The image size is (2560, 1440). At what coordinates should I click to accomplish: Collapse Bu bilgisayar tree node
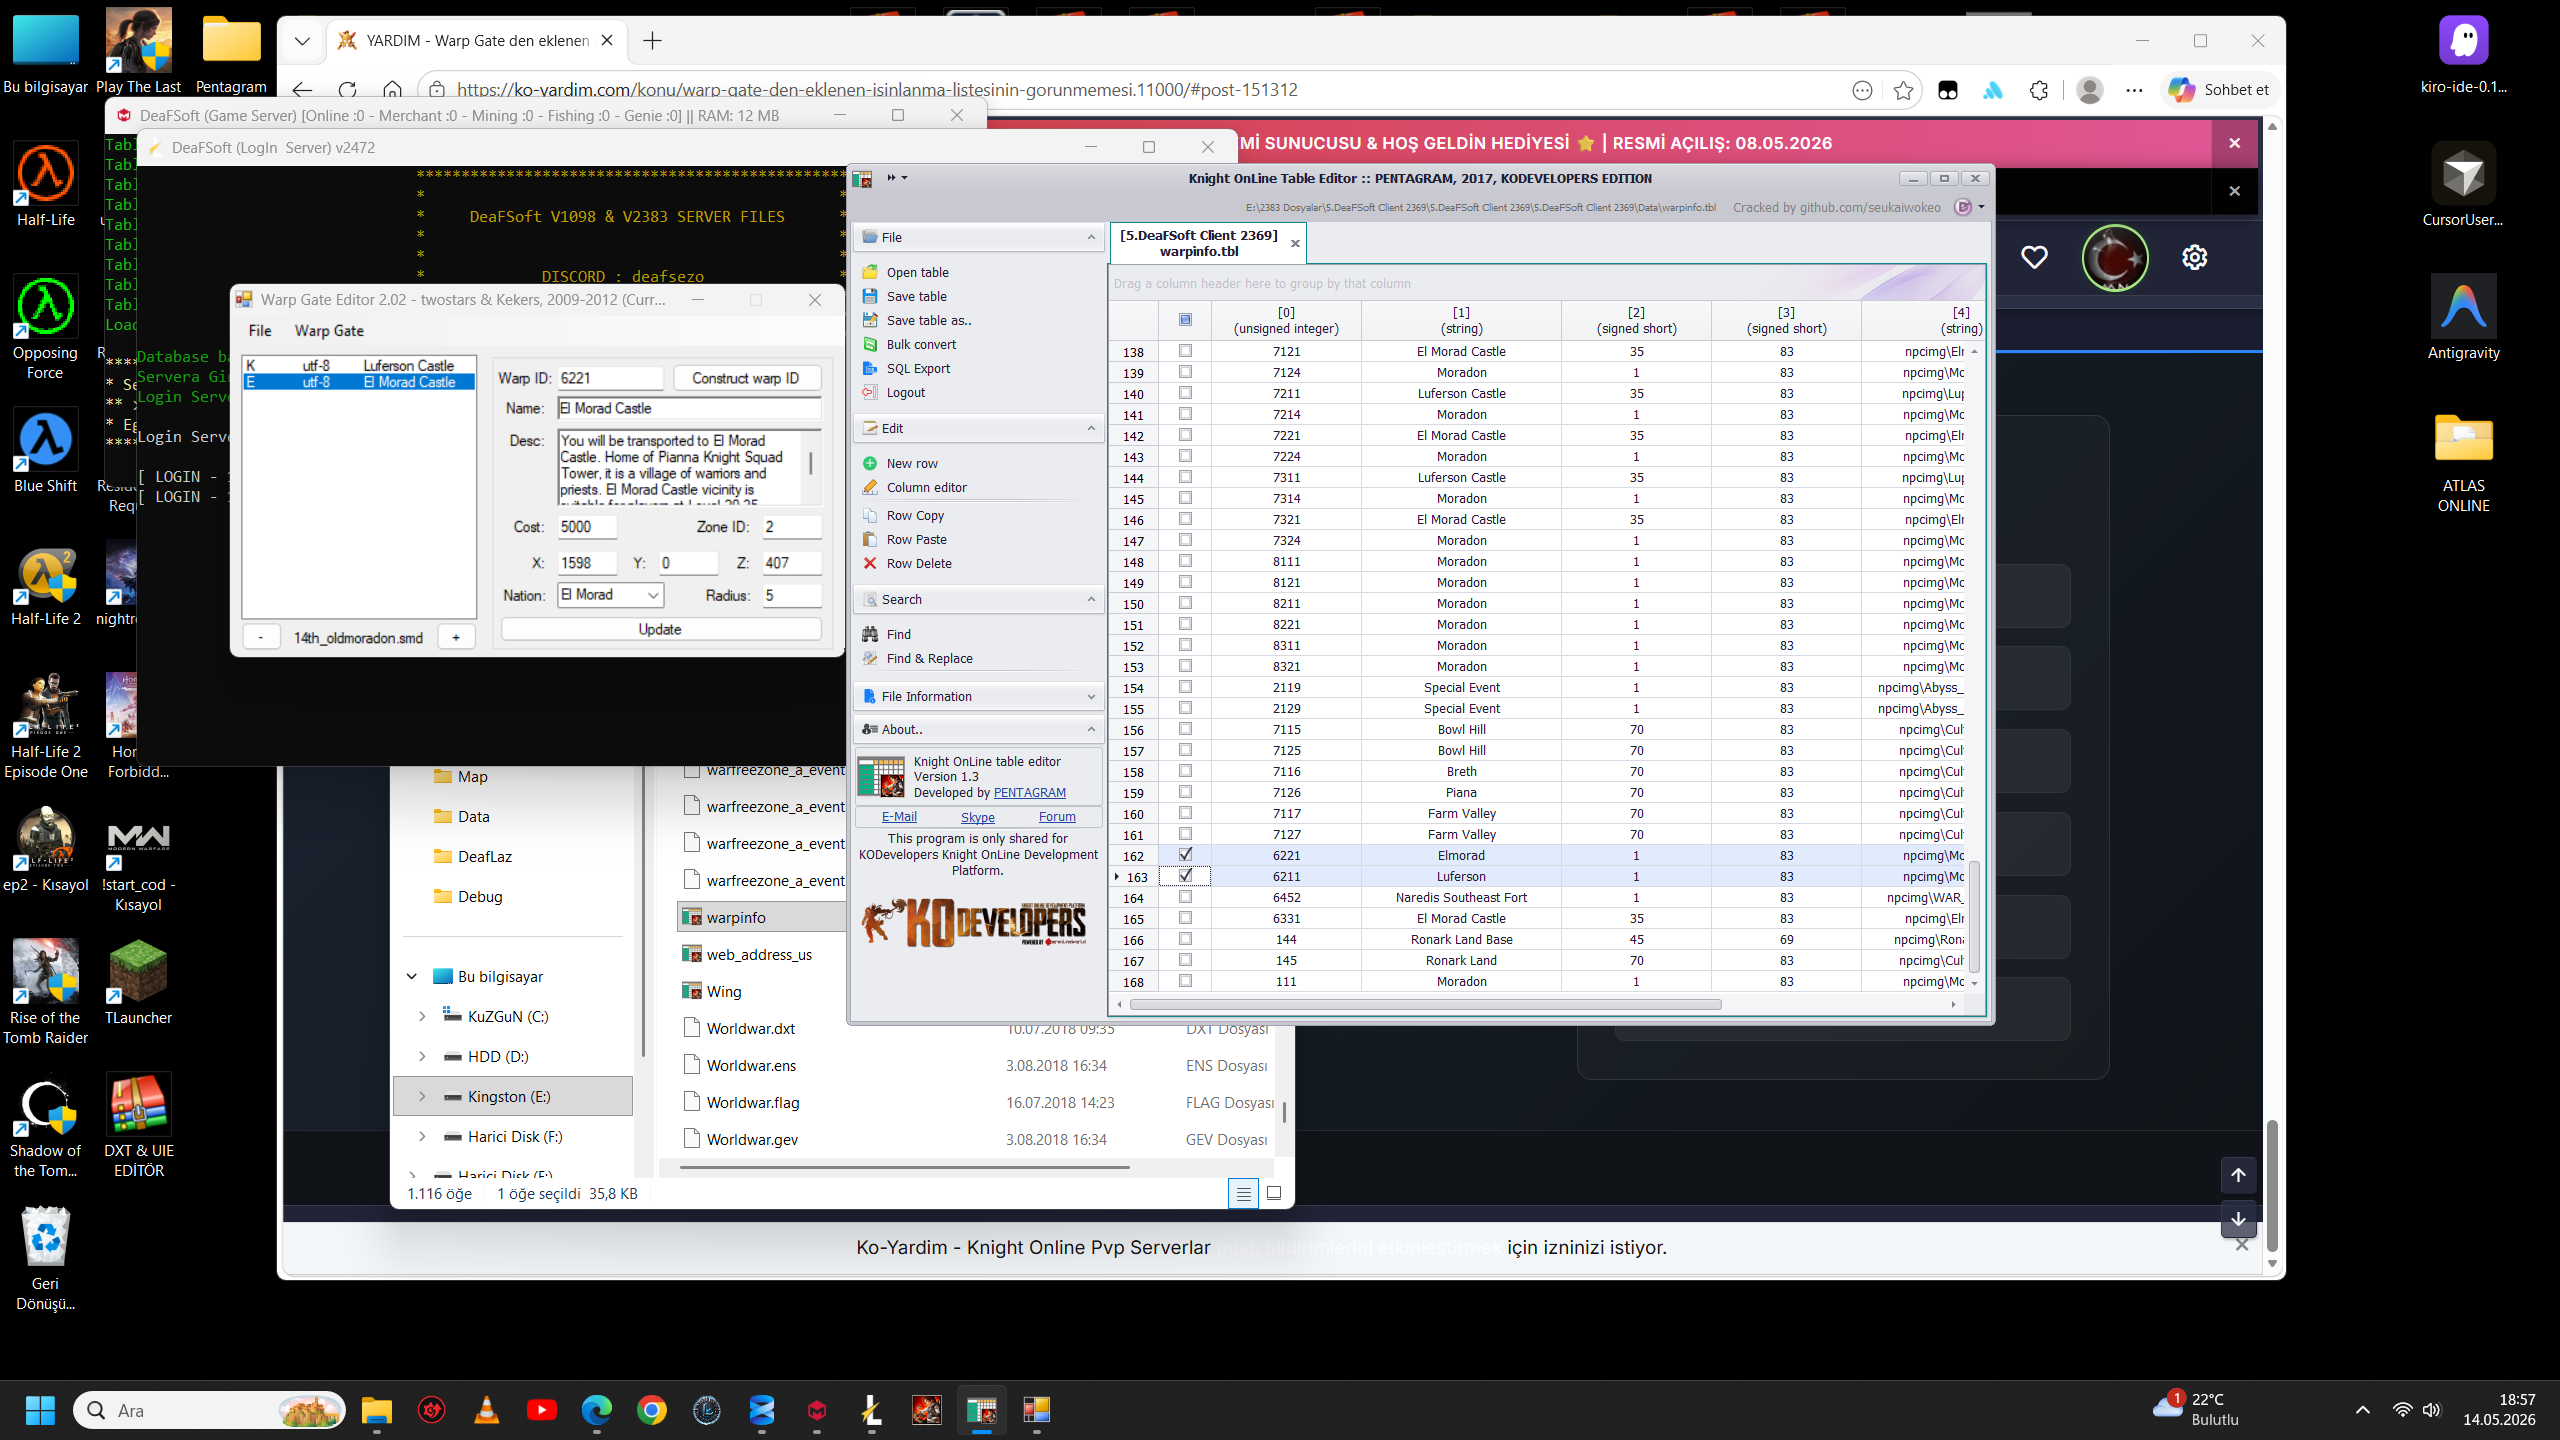(x=412, y=976)
